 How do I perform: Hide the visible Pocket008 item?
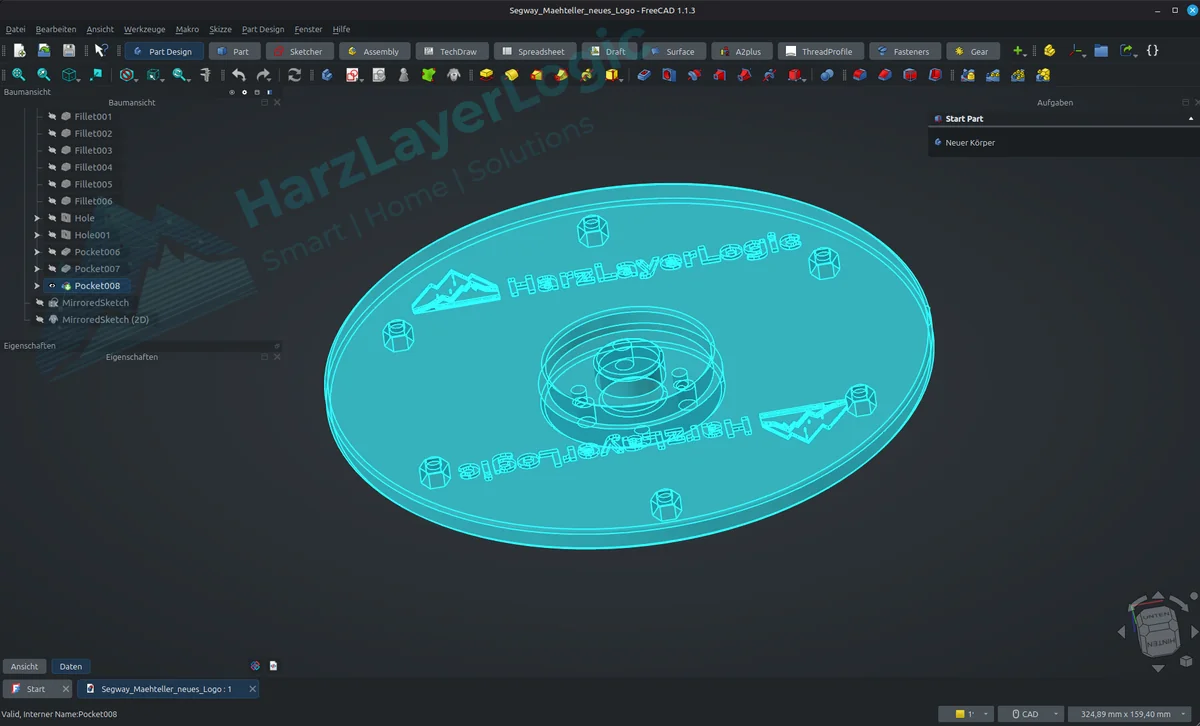[52, 286]
